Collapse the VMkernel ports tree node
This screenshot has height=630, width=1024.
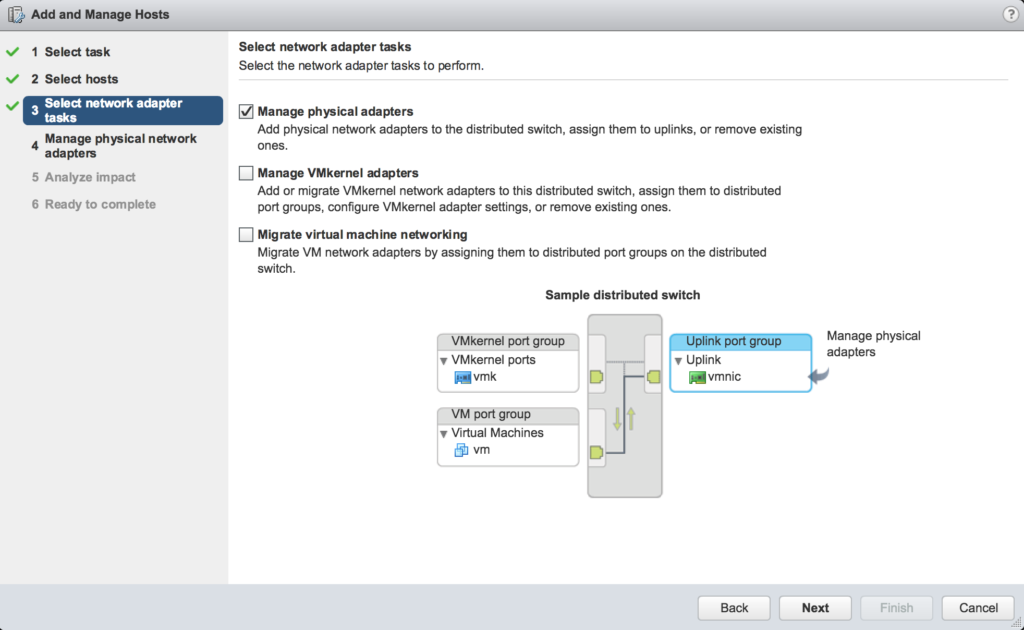point(443,361)
